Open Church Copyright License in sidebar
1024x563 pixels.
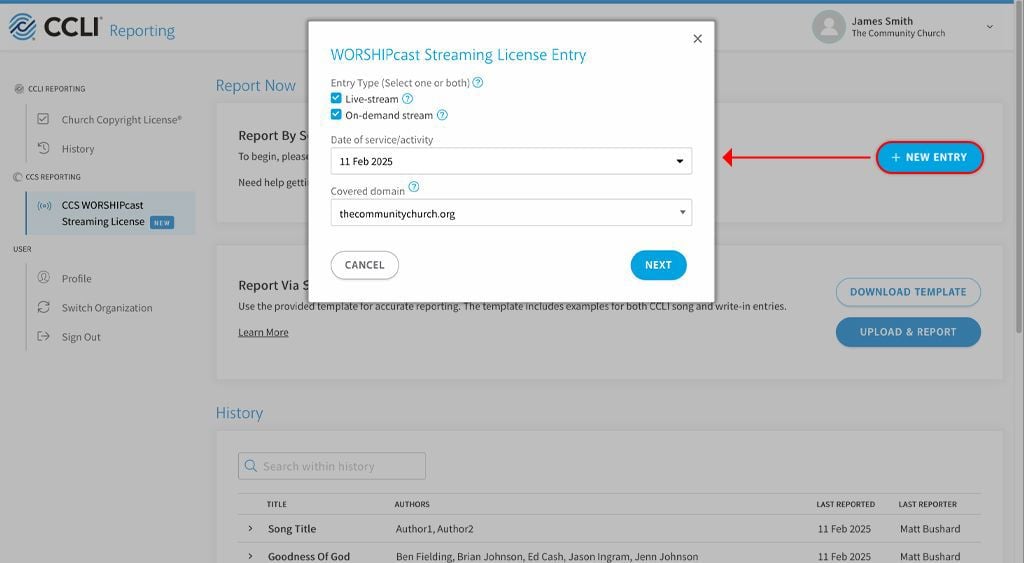[x=121, y=120]
